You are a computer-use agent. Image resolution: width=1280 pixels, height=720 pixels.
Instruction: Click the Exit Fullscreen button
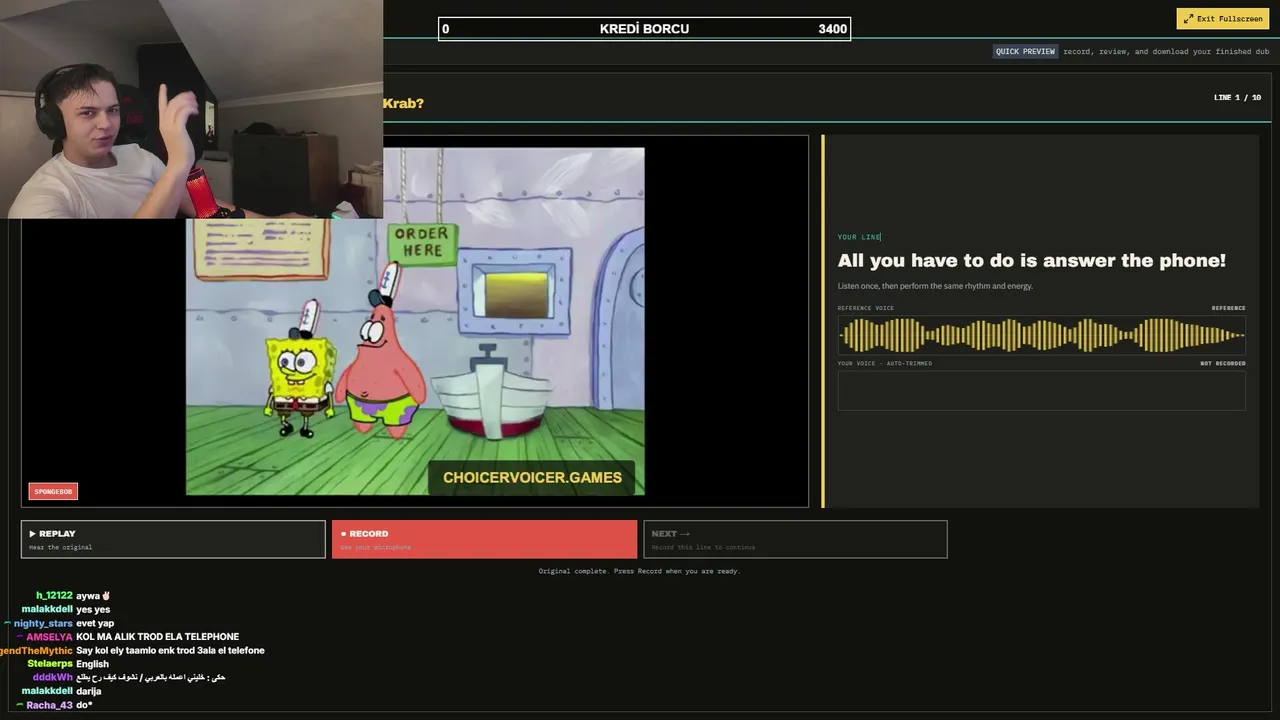1222,19
